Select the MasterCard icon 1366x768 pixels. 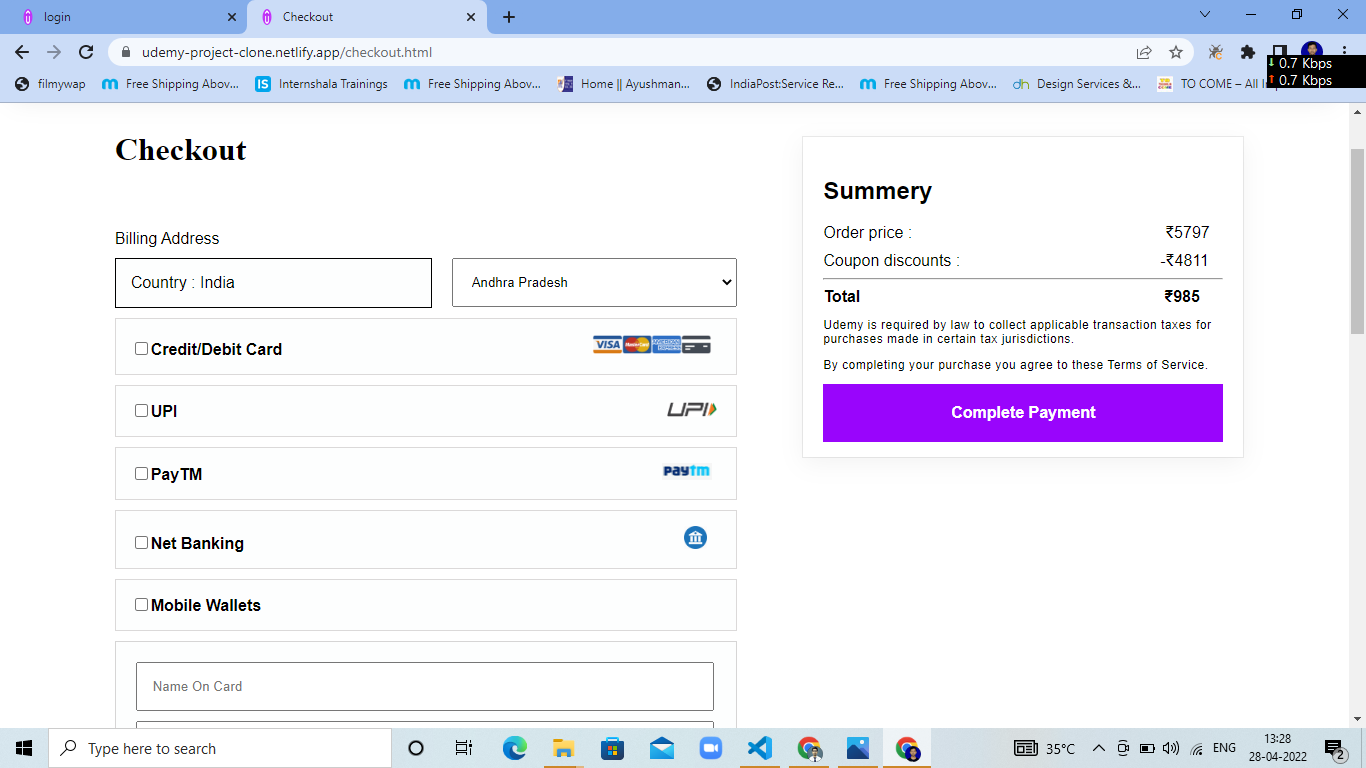point(637,344)
